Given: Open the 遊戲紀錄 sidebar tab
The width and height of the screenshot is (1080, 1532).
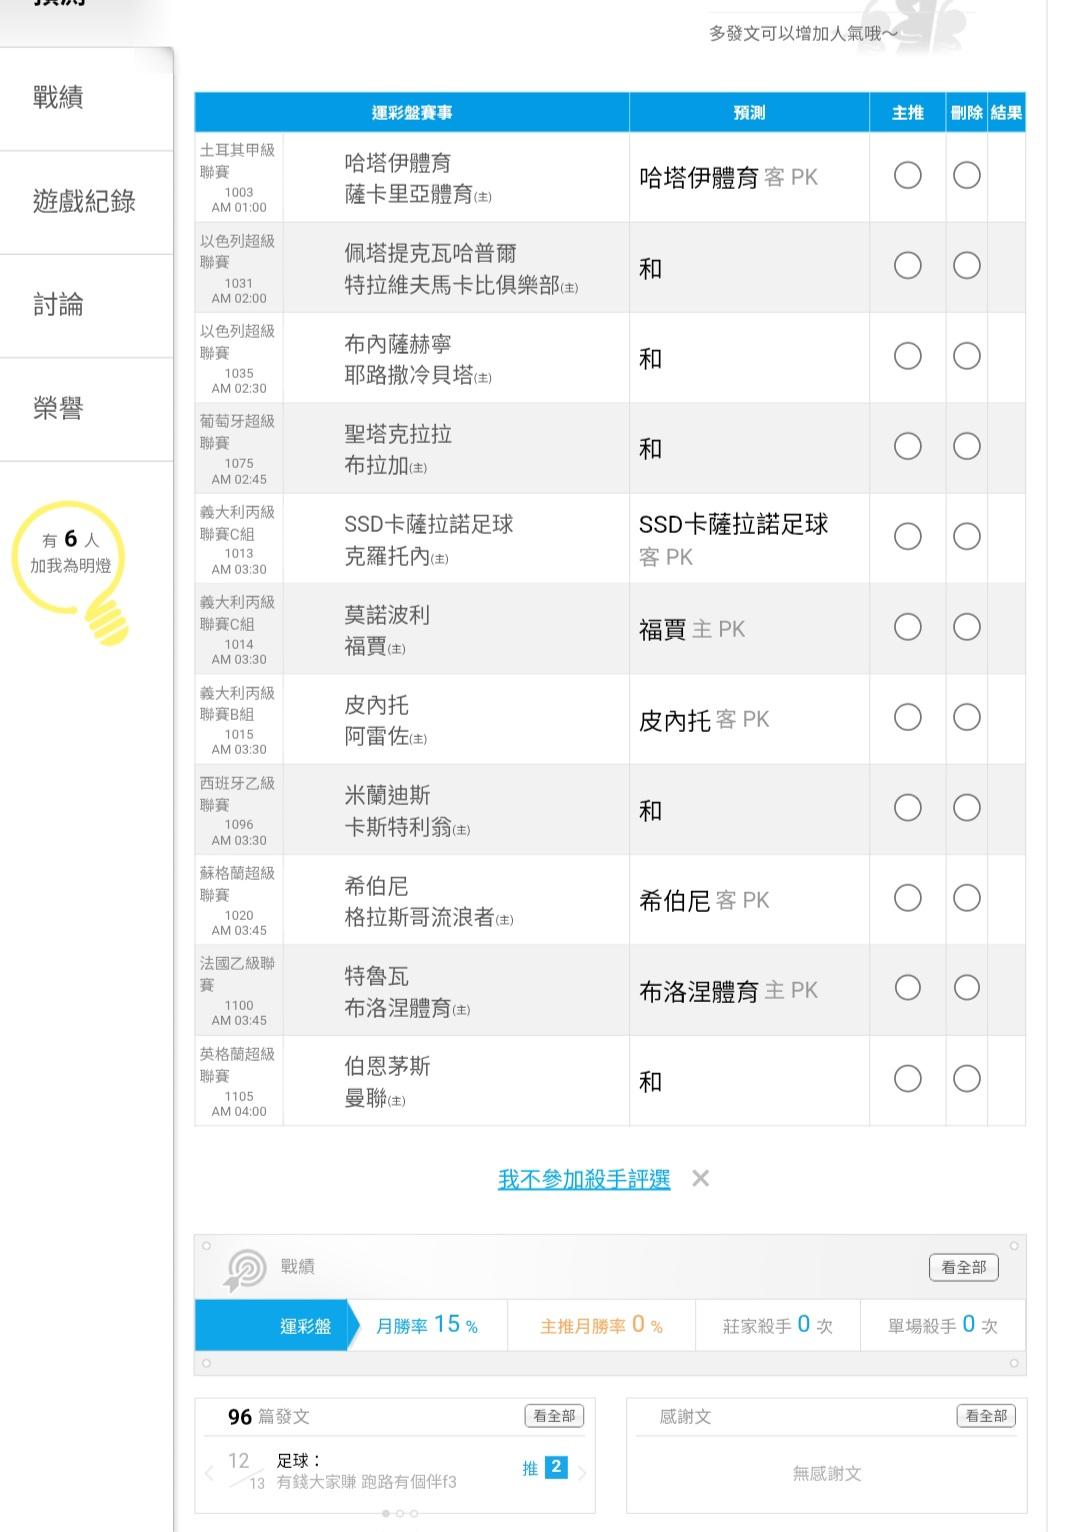Looking at the screenshot, I should [84, 202].
